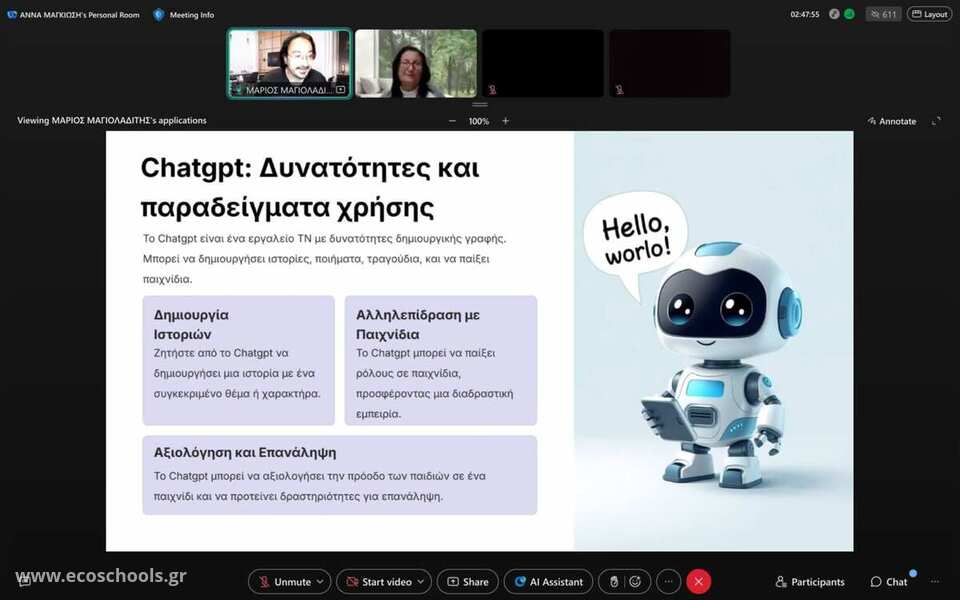Open the Annotate tool
The width and height of the screenshot is (960, 600).
892,121
